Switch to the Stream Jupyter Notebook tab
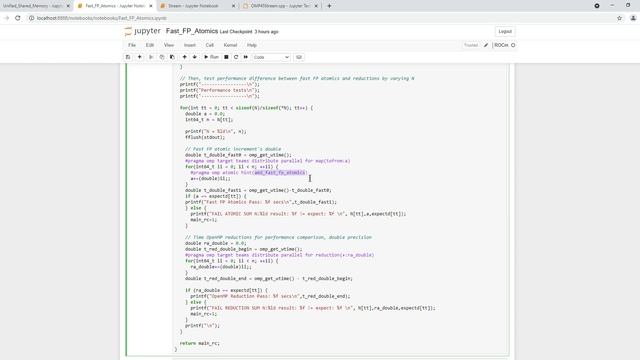The height and width of the screenshot is (360, 640). tap(193, 6)
